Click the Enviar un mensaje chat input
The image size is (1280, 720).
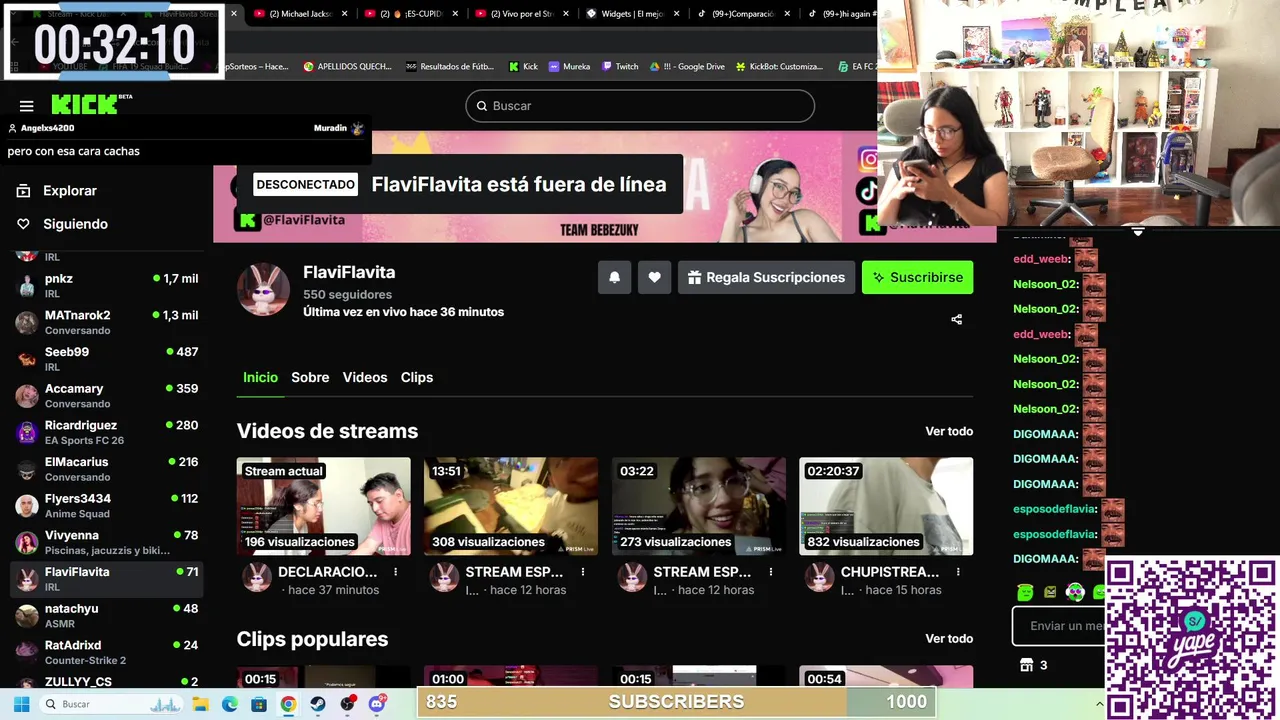tap(1060, 626)
